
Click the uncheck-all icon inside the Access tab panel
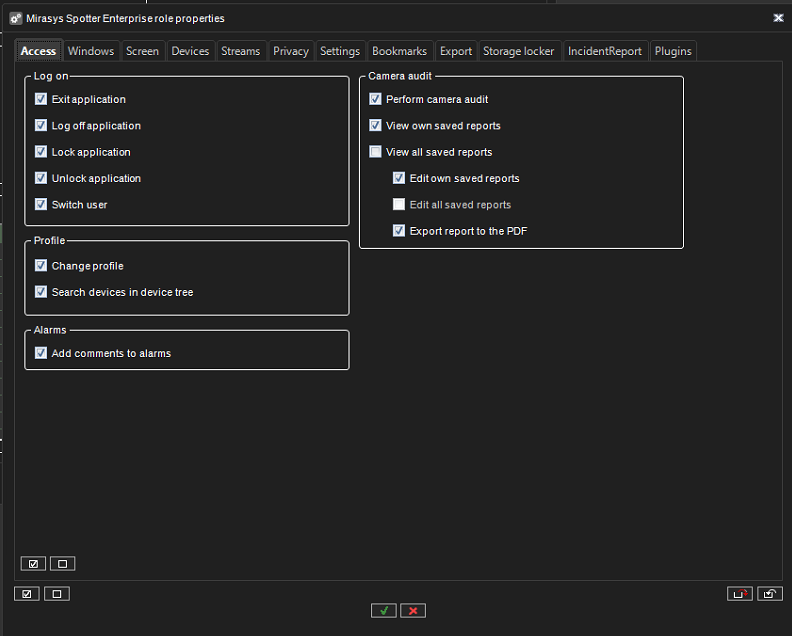62,563
